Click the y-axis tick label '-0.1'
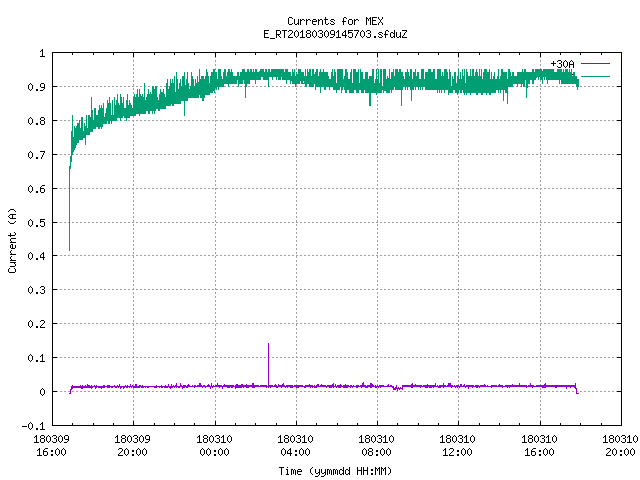 [33, 426]
